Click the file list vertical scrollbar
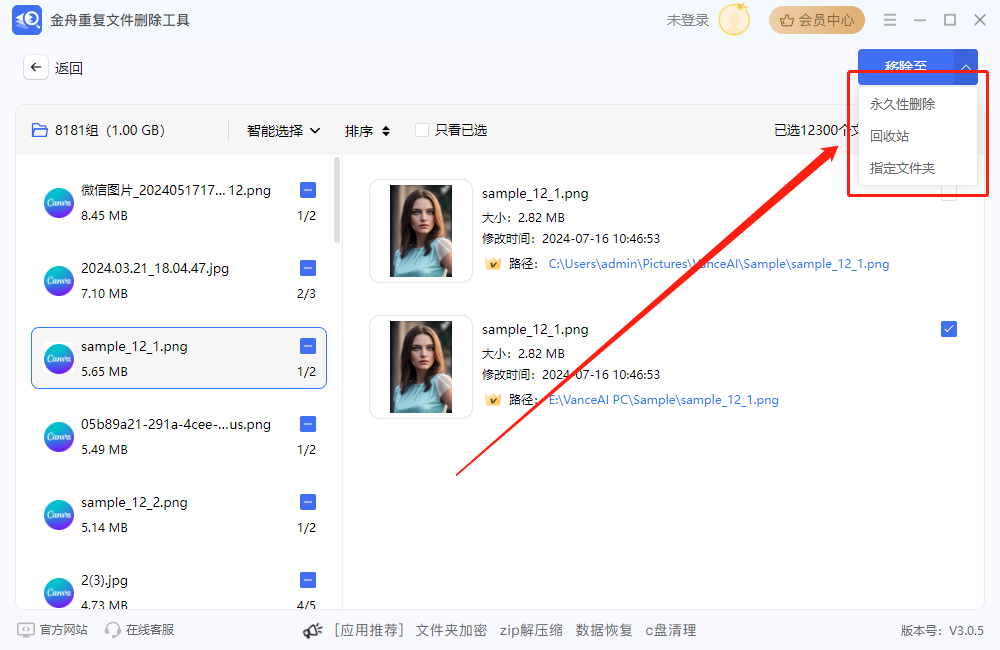The height and width of the screenshot is (650, 1000). (337, 200)
